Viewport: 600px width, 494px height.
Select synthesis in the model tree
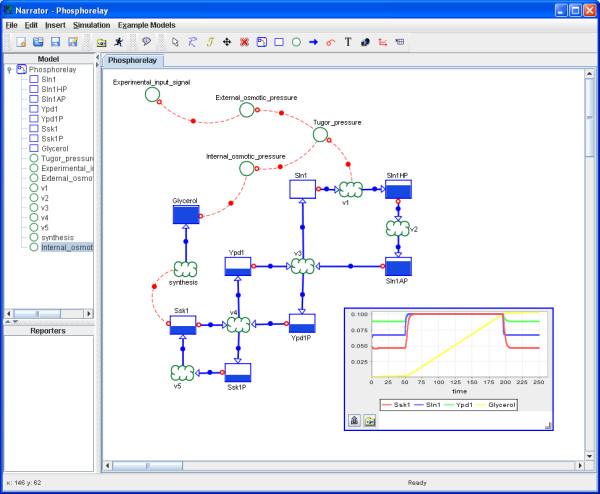(59, 237)
